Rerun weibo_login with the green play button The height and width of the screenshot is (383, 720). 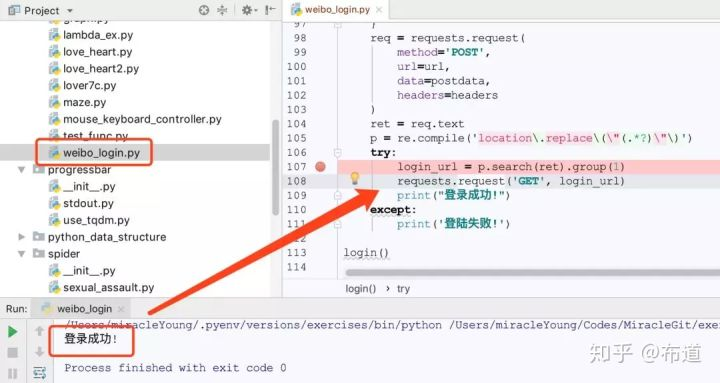point(13,332)
